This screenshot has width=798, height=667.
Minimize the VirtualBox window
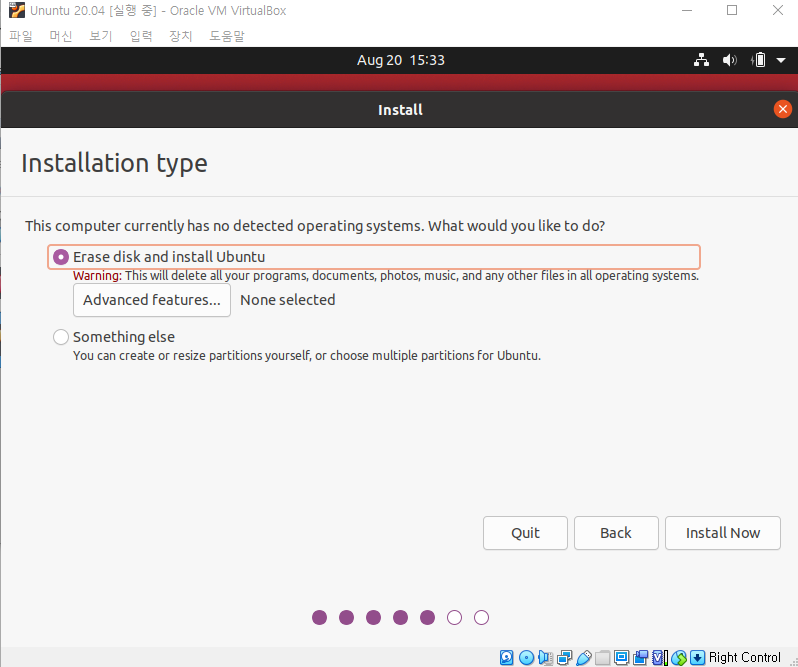[x=687, y=10]
